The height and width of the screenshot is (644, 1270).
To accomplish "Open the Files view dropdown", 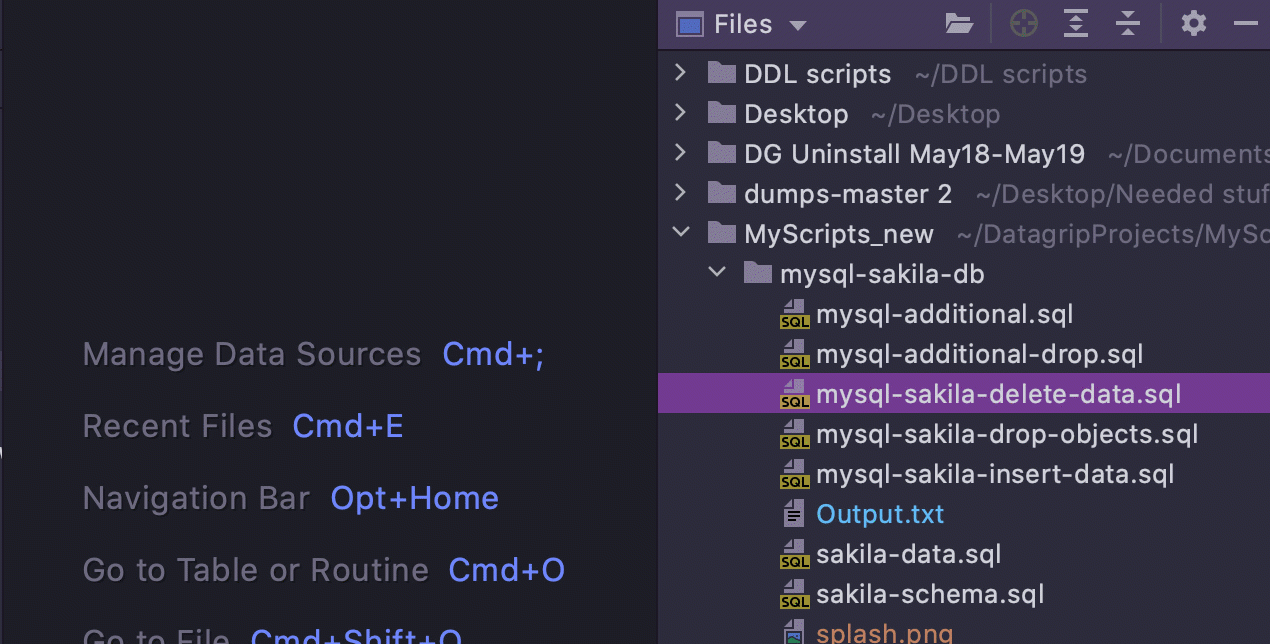I will tap(797, 25).
